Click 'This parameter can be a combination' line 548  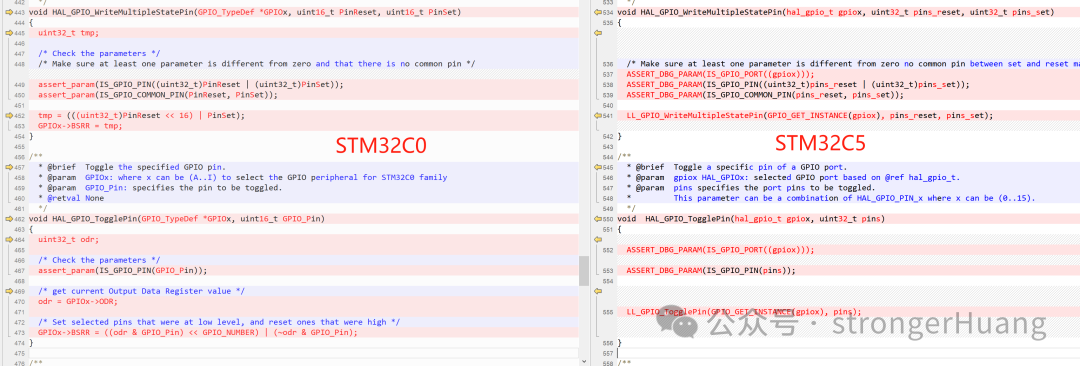[854, 198]
